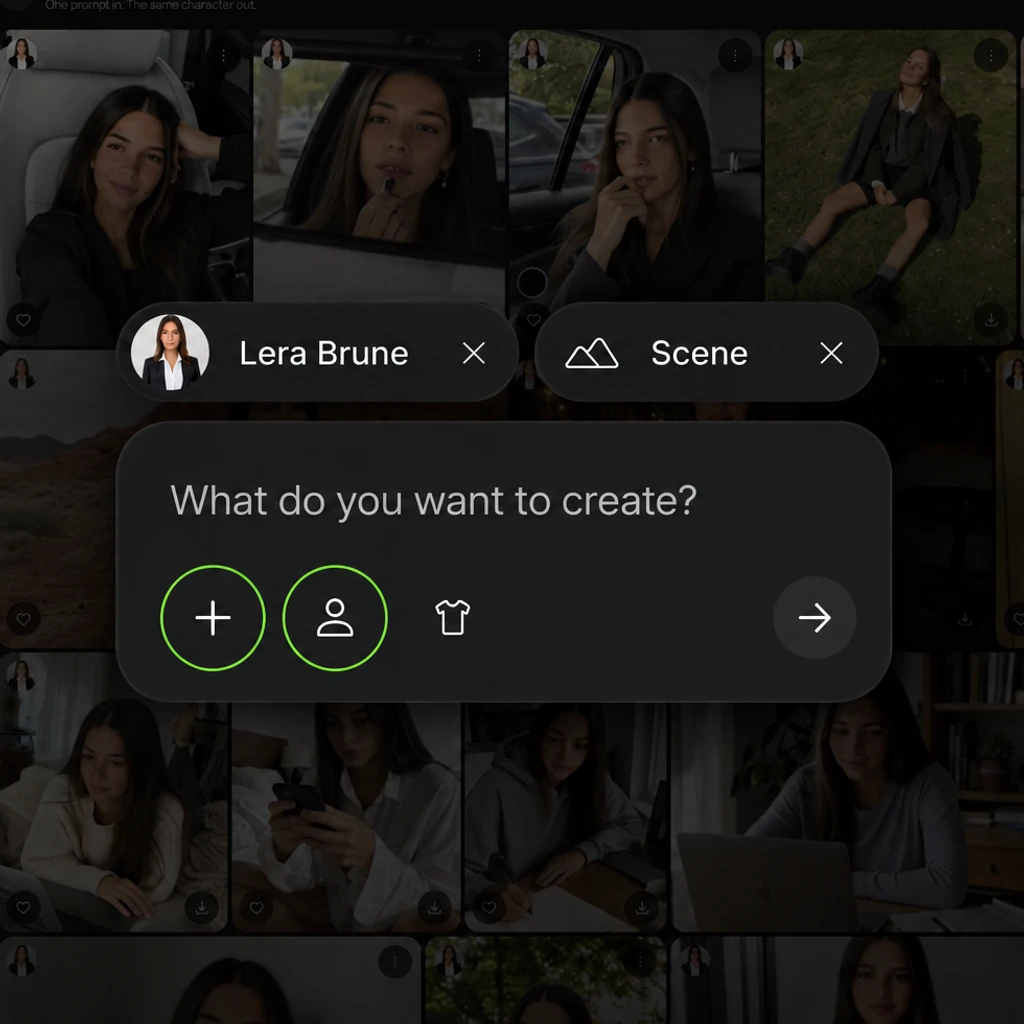Open three-dot menu on hand-to-lips car image

(x=735, y=56)
